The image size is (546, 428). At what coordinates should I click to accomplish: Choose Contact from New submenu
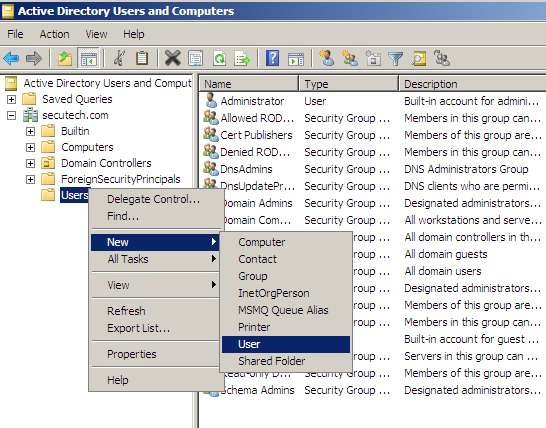286,259
